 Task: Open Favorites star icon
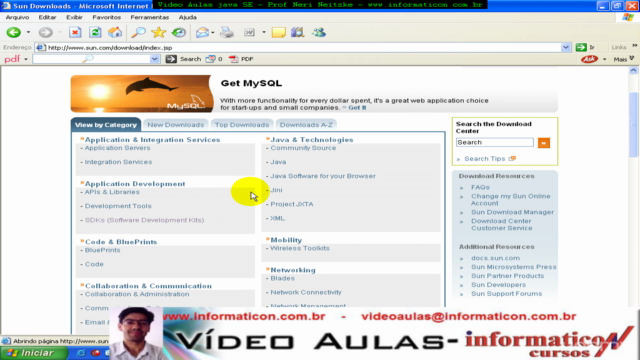pos(158,32)
